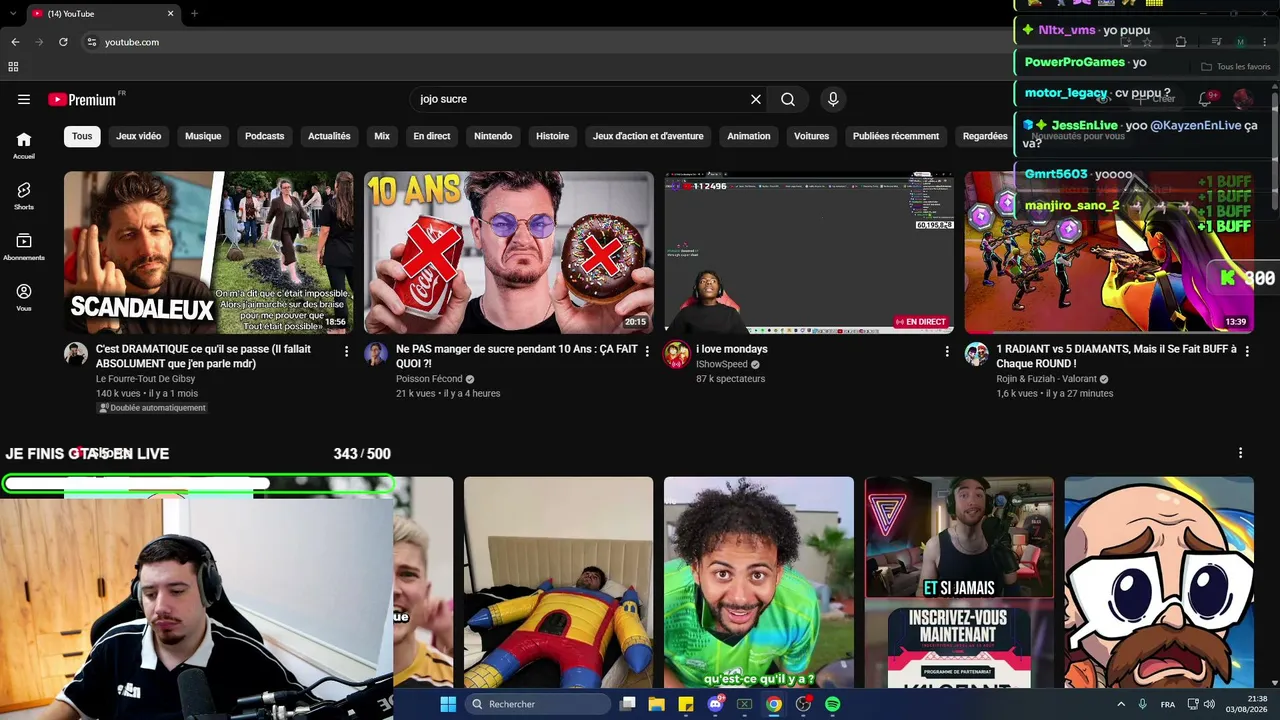
Task: Visit the IShowSpeed channel name link
Action: 721,364
